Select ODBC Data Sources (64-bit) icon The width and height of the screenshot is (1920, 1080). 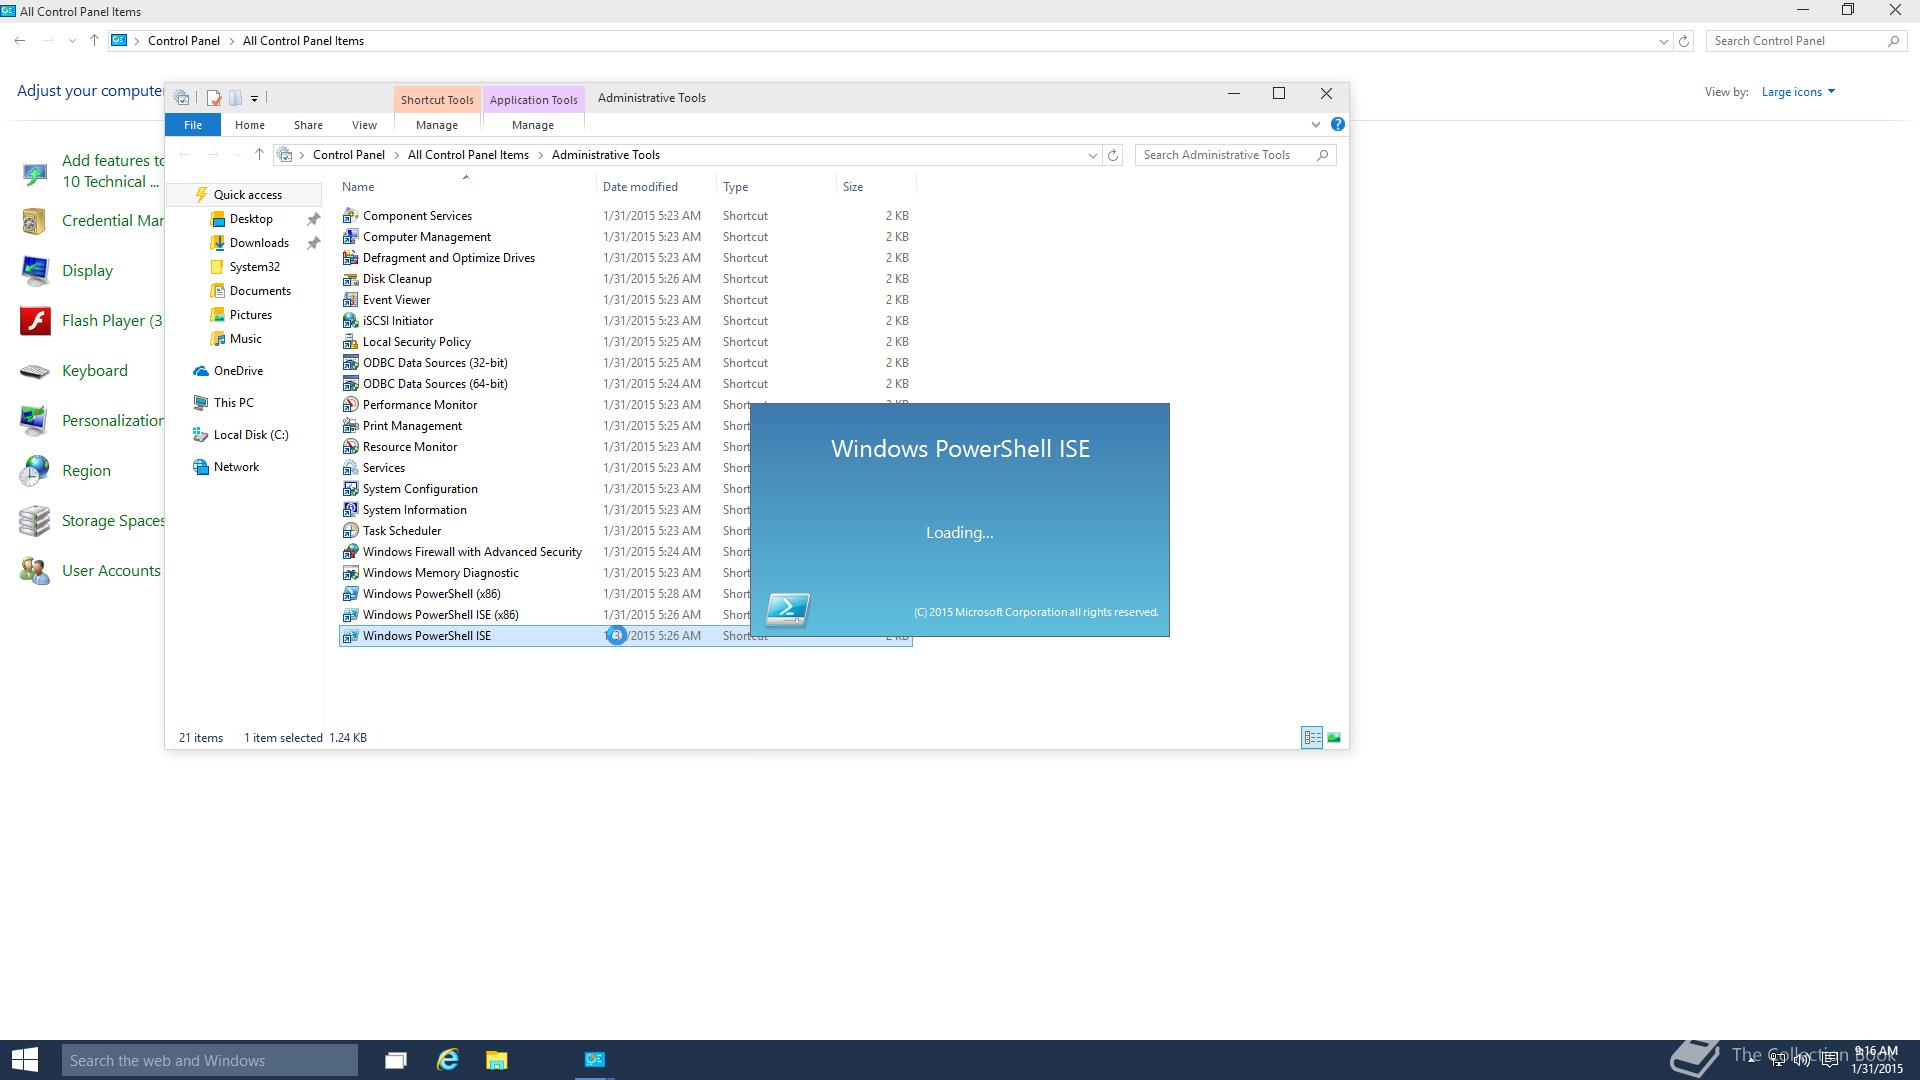click(x=350, y=384)
